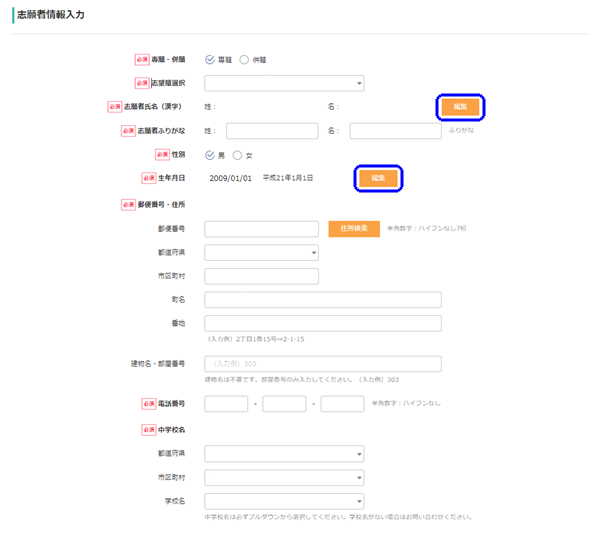Click the 町名 input field
The image size is (600, 544).
[323, 300]
